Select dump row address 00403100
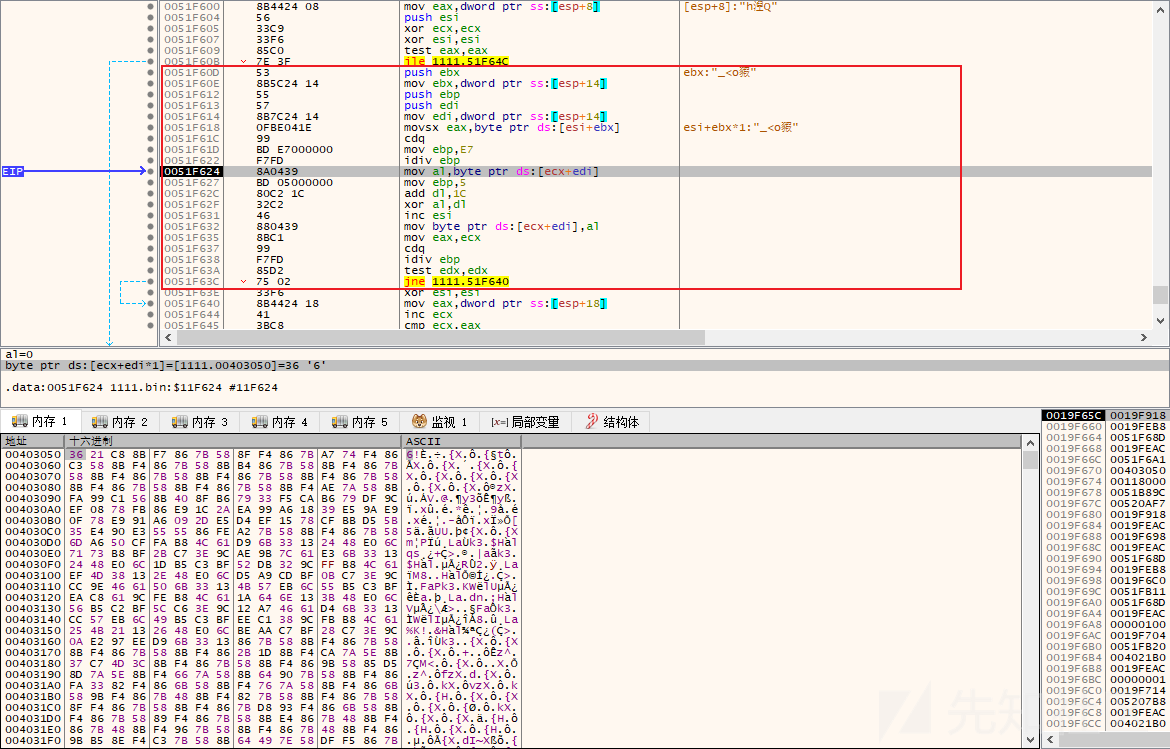 [33, 575]
